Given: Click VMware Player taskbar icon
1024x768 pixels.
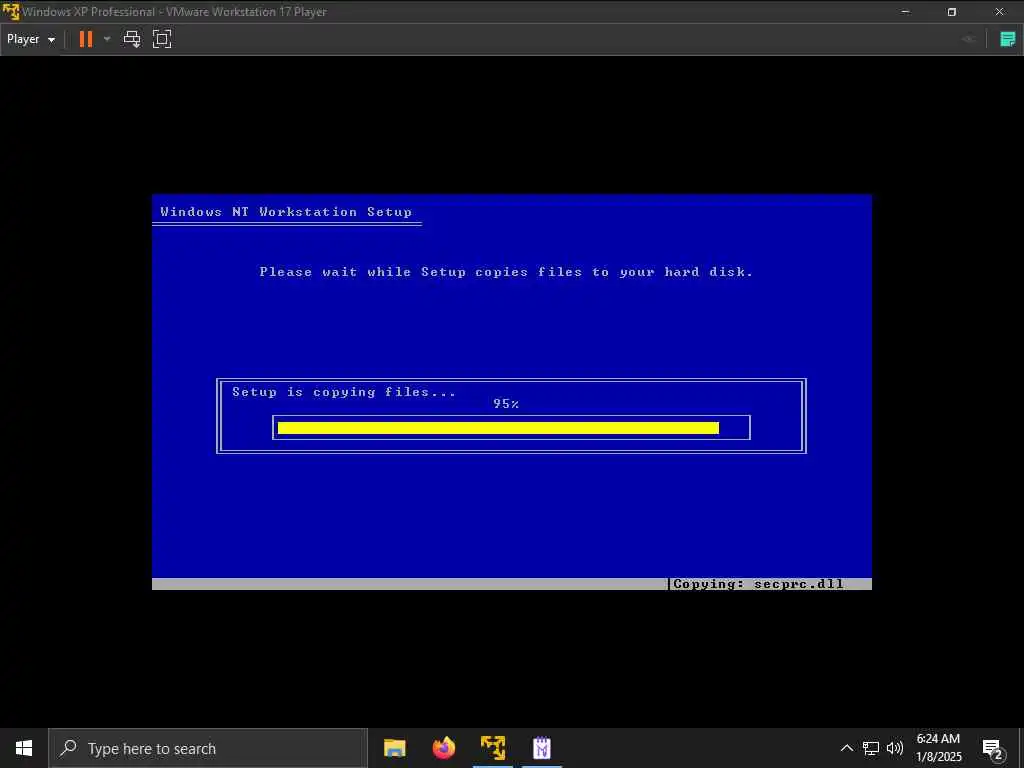Looking at the screenshot, I should point(493,748).
